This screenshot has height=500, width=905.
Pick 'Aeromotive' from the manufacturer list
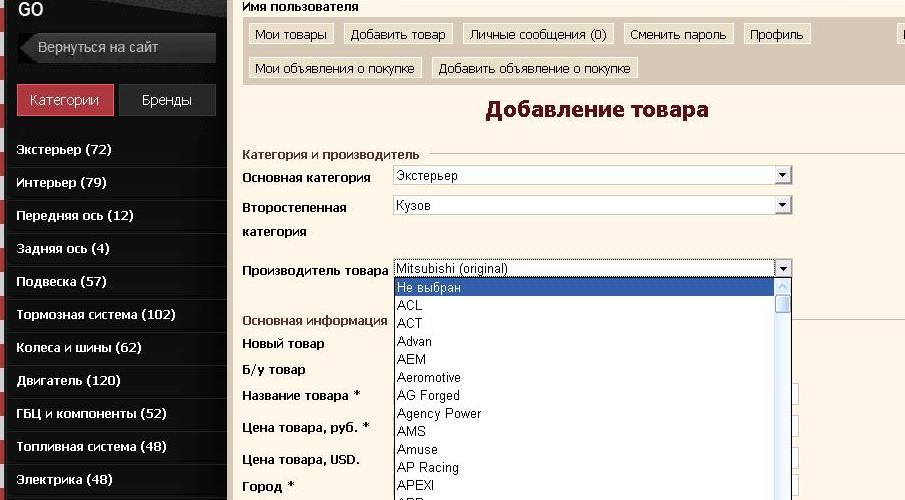584,377
